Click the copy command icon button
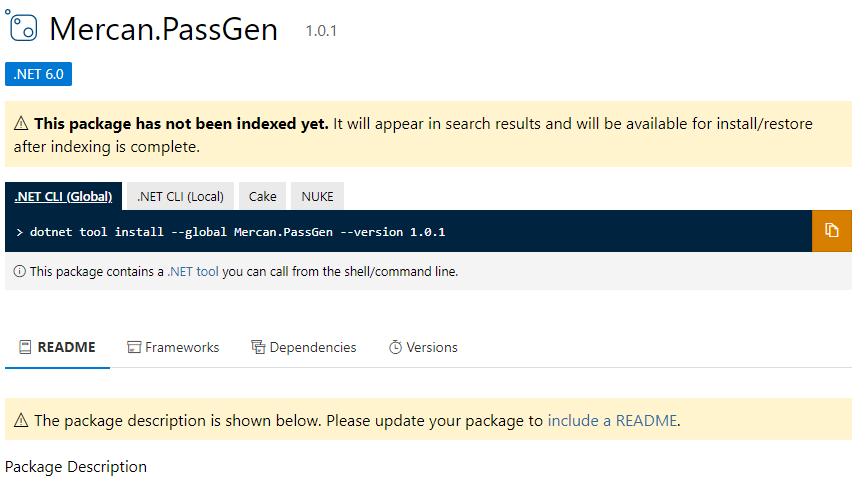861x486 pixels. 831,231
